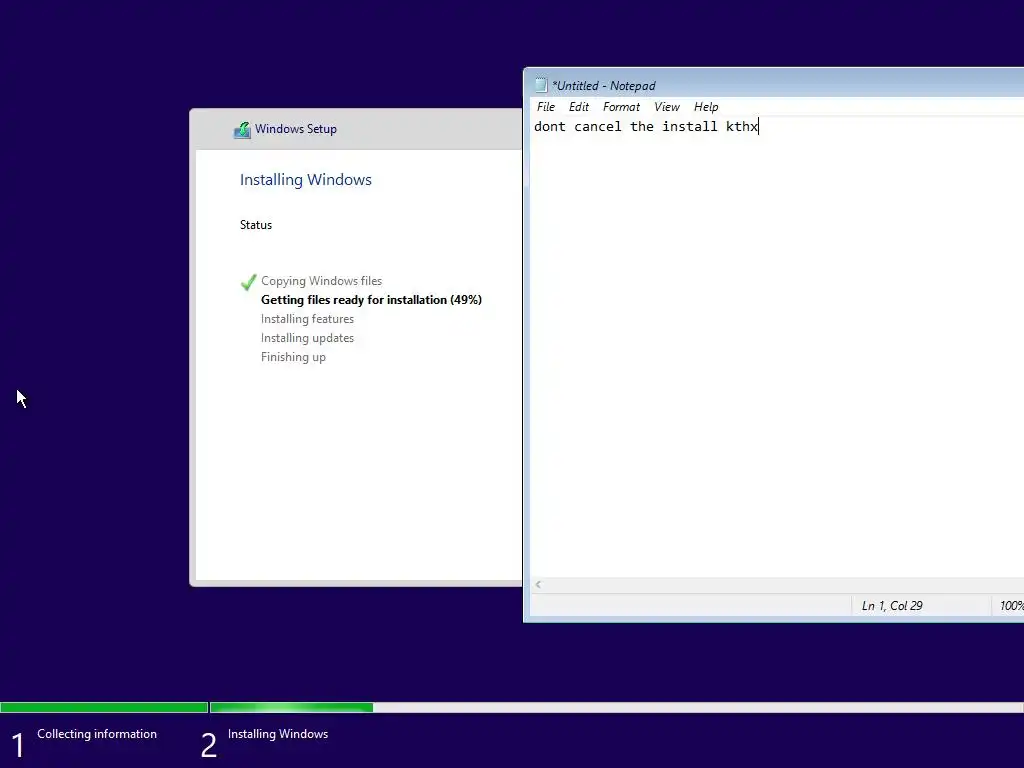
Task: Click the 'Status' label in Windows Setup
Action: 256,225
